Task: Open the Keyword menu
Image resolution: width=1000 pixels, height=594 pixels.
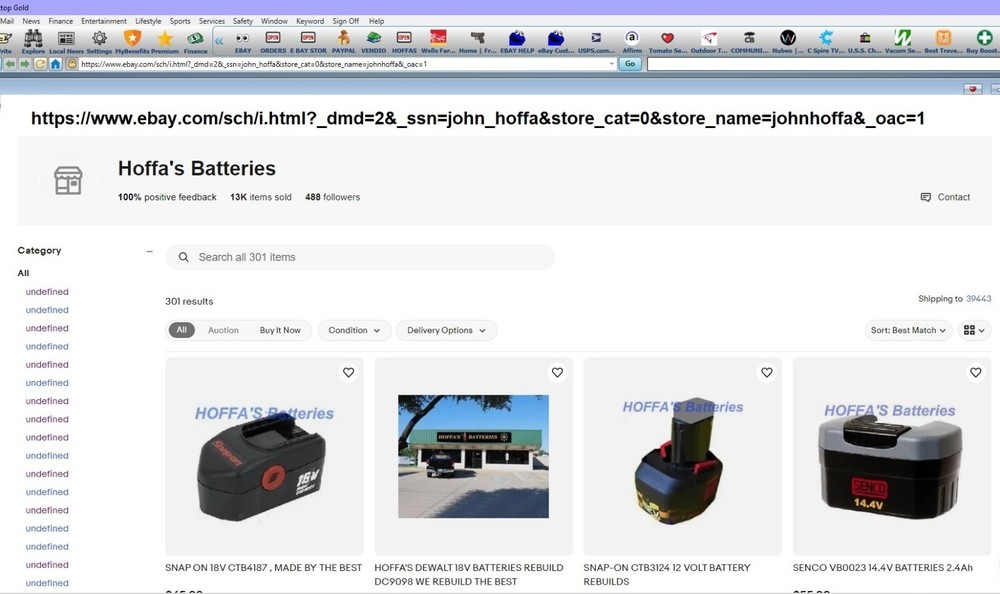Action: coord(310,21)
